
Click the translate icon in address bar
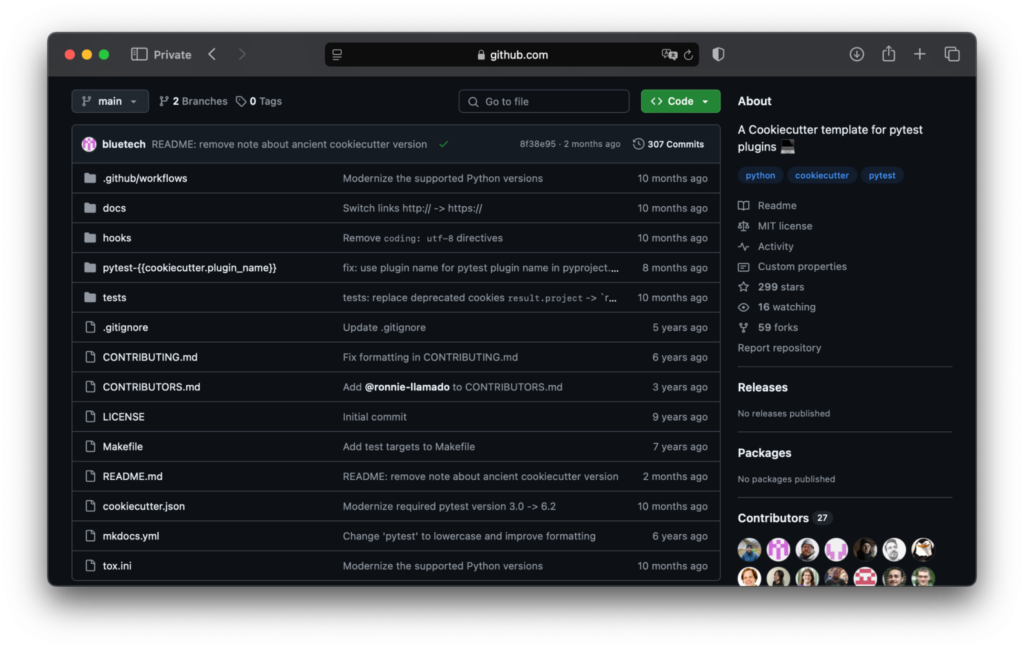click(669, 55)
